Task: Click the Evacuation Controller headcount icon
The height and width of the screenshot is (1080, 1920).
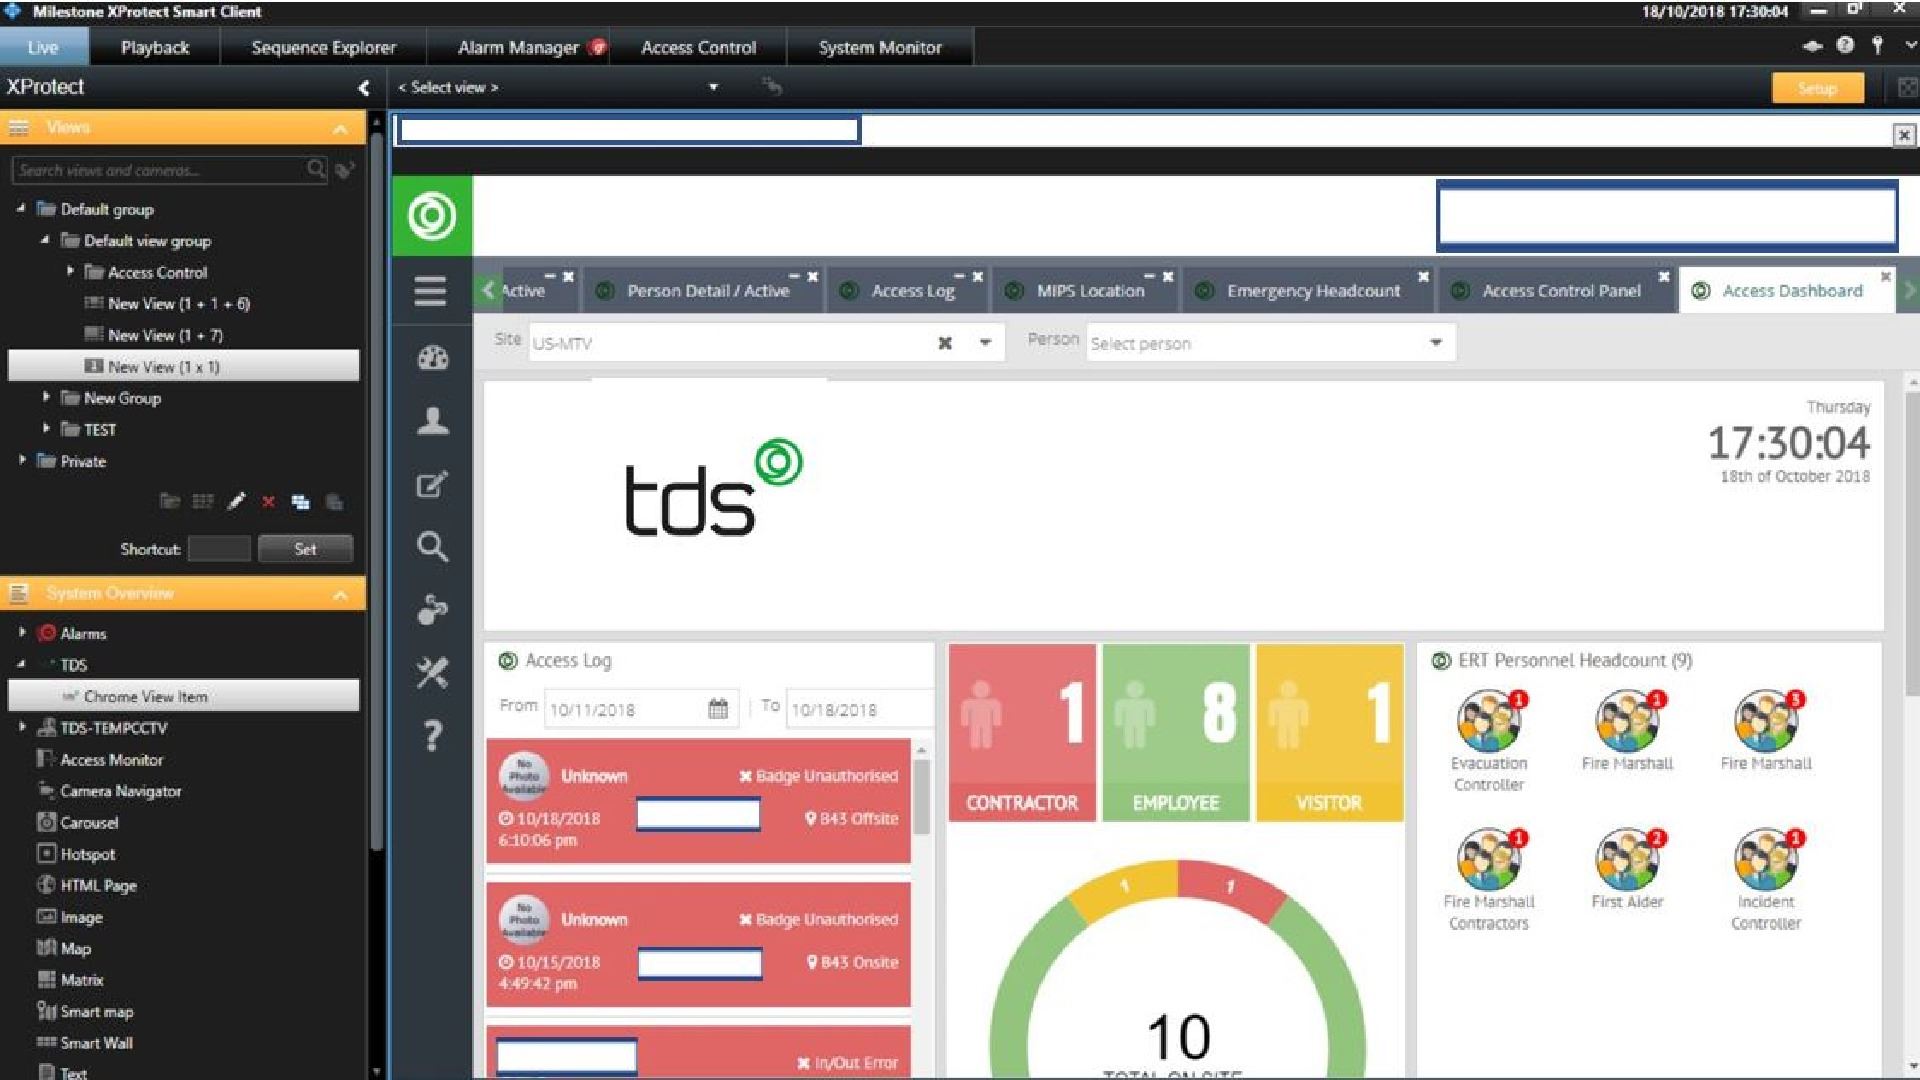Action: click(x=1489, y=720)
